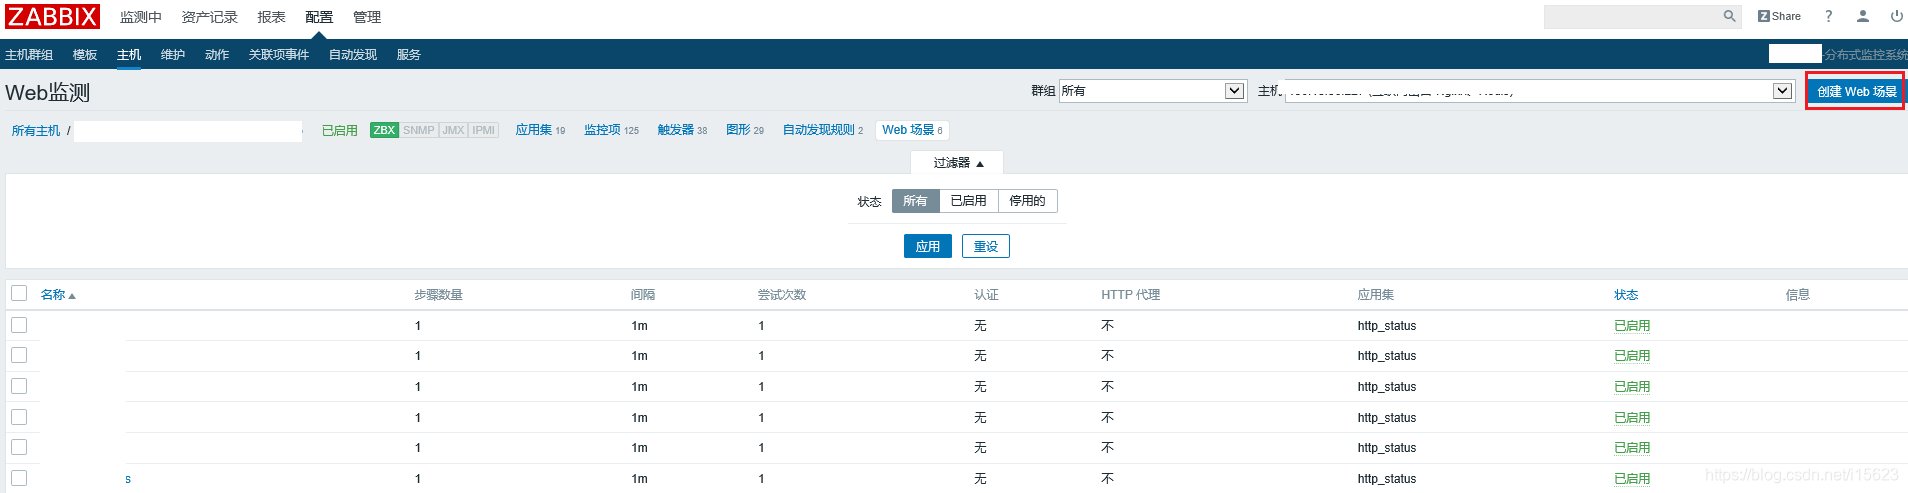
Task: Select 已启用 status filter option
Action: tap(968, 201)
